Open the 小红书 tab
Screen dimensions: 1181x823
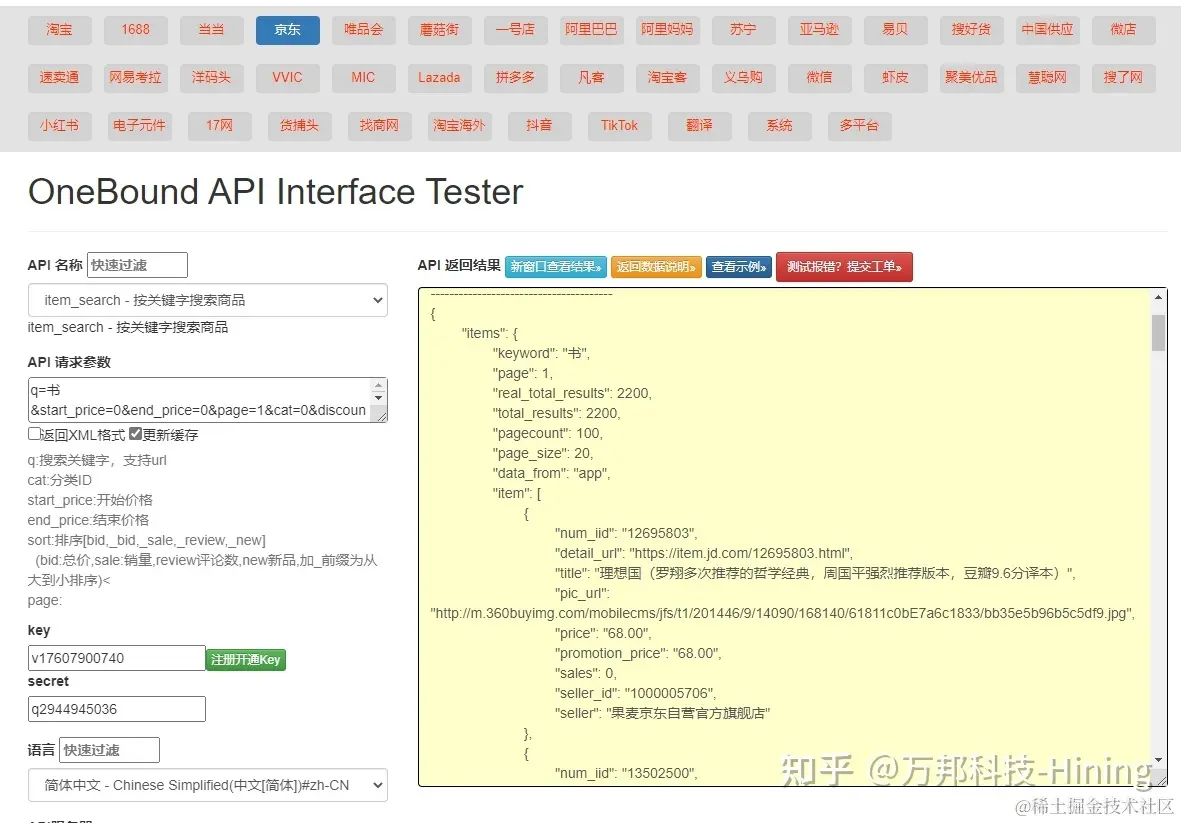point(60,126)
